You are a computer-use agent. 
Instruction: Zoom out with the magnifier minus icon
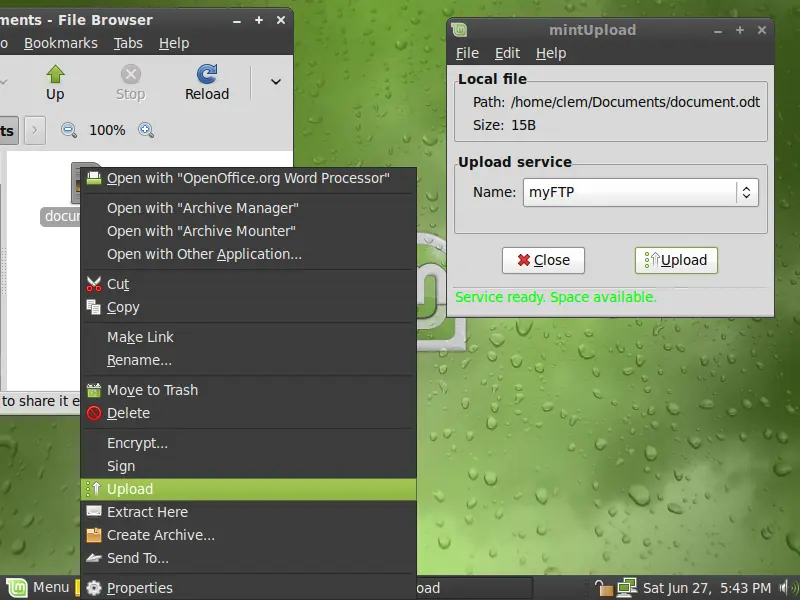[69, 130]
